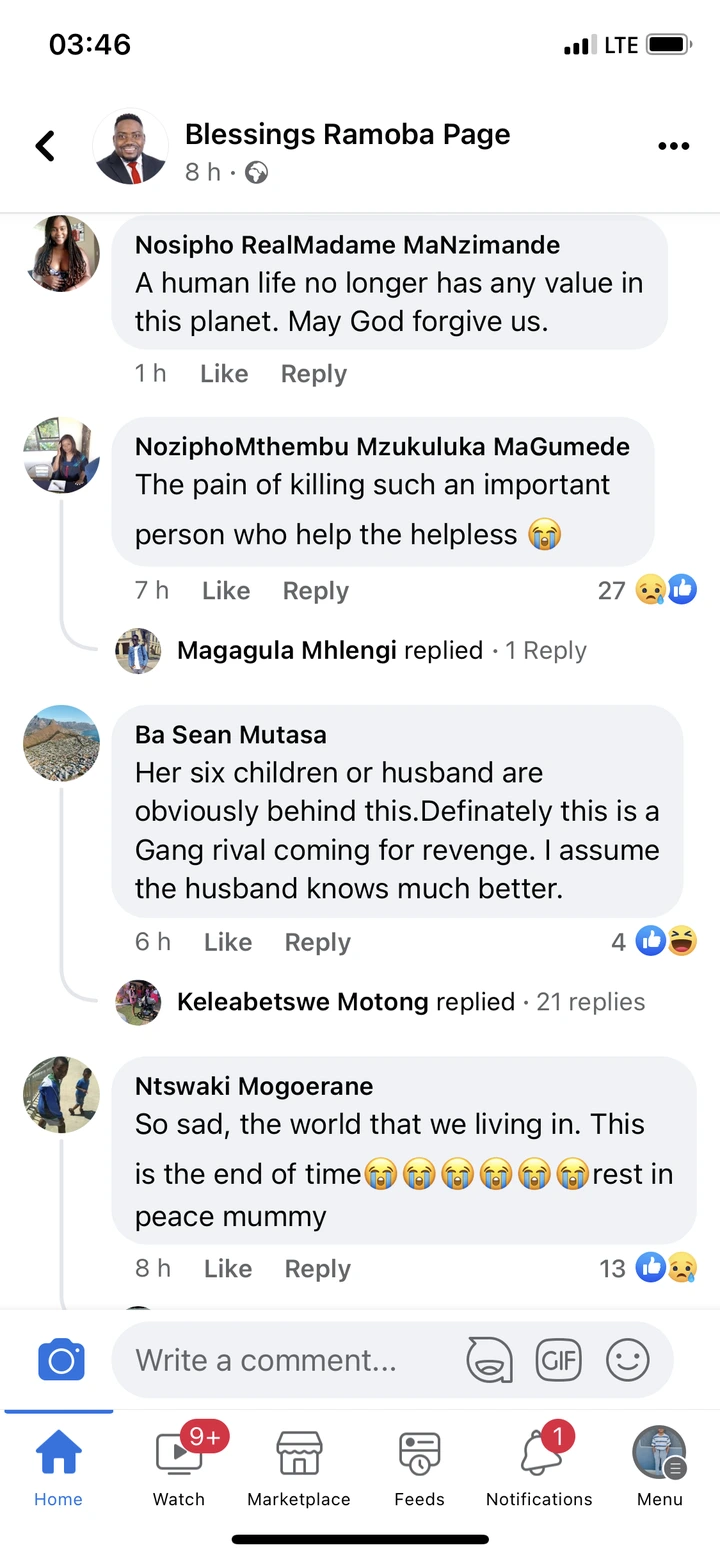Open the sticker picker icon
Screen dimensions: 720x1559
tap(489, 1360)
